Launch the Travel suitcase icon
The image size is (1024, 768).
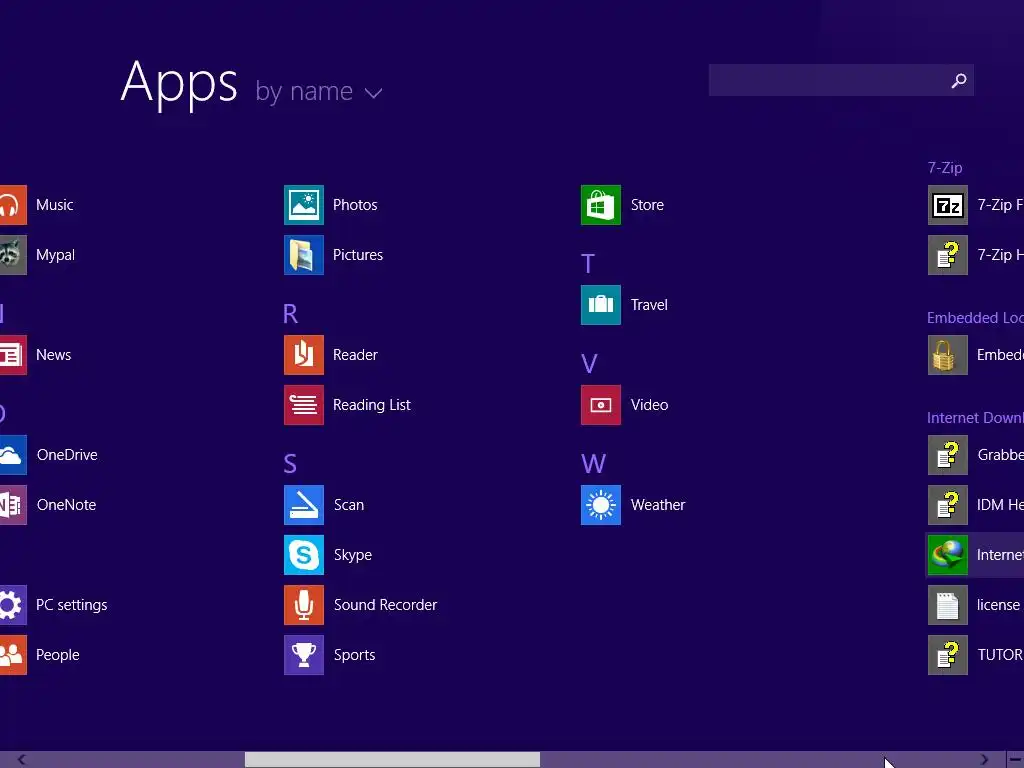(601, 305)
